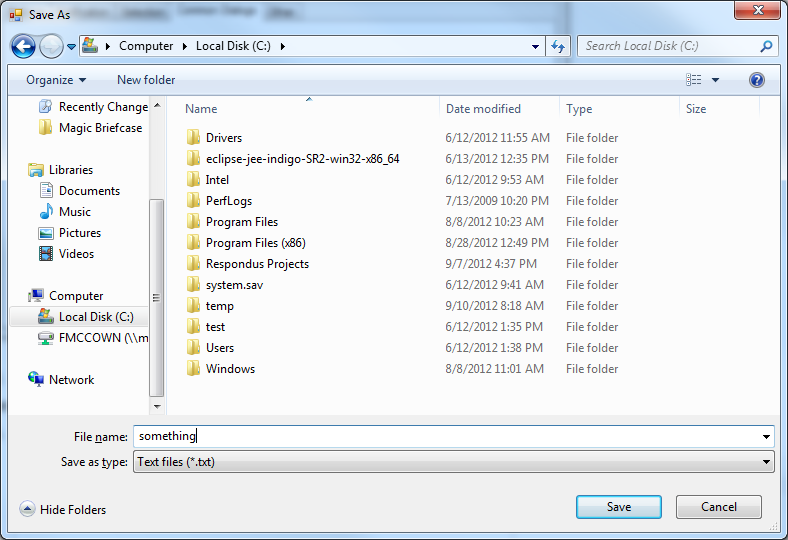Click the Save As title bar icon

[x=16, y=15]
